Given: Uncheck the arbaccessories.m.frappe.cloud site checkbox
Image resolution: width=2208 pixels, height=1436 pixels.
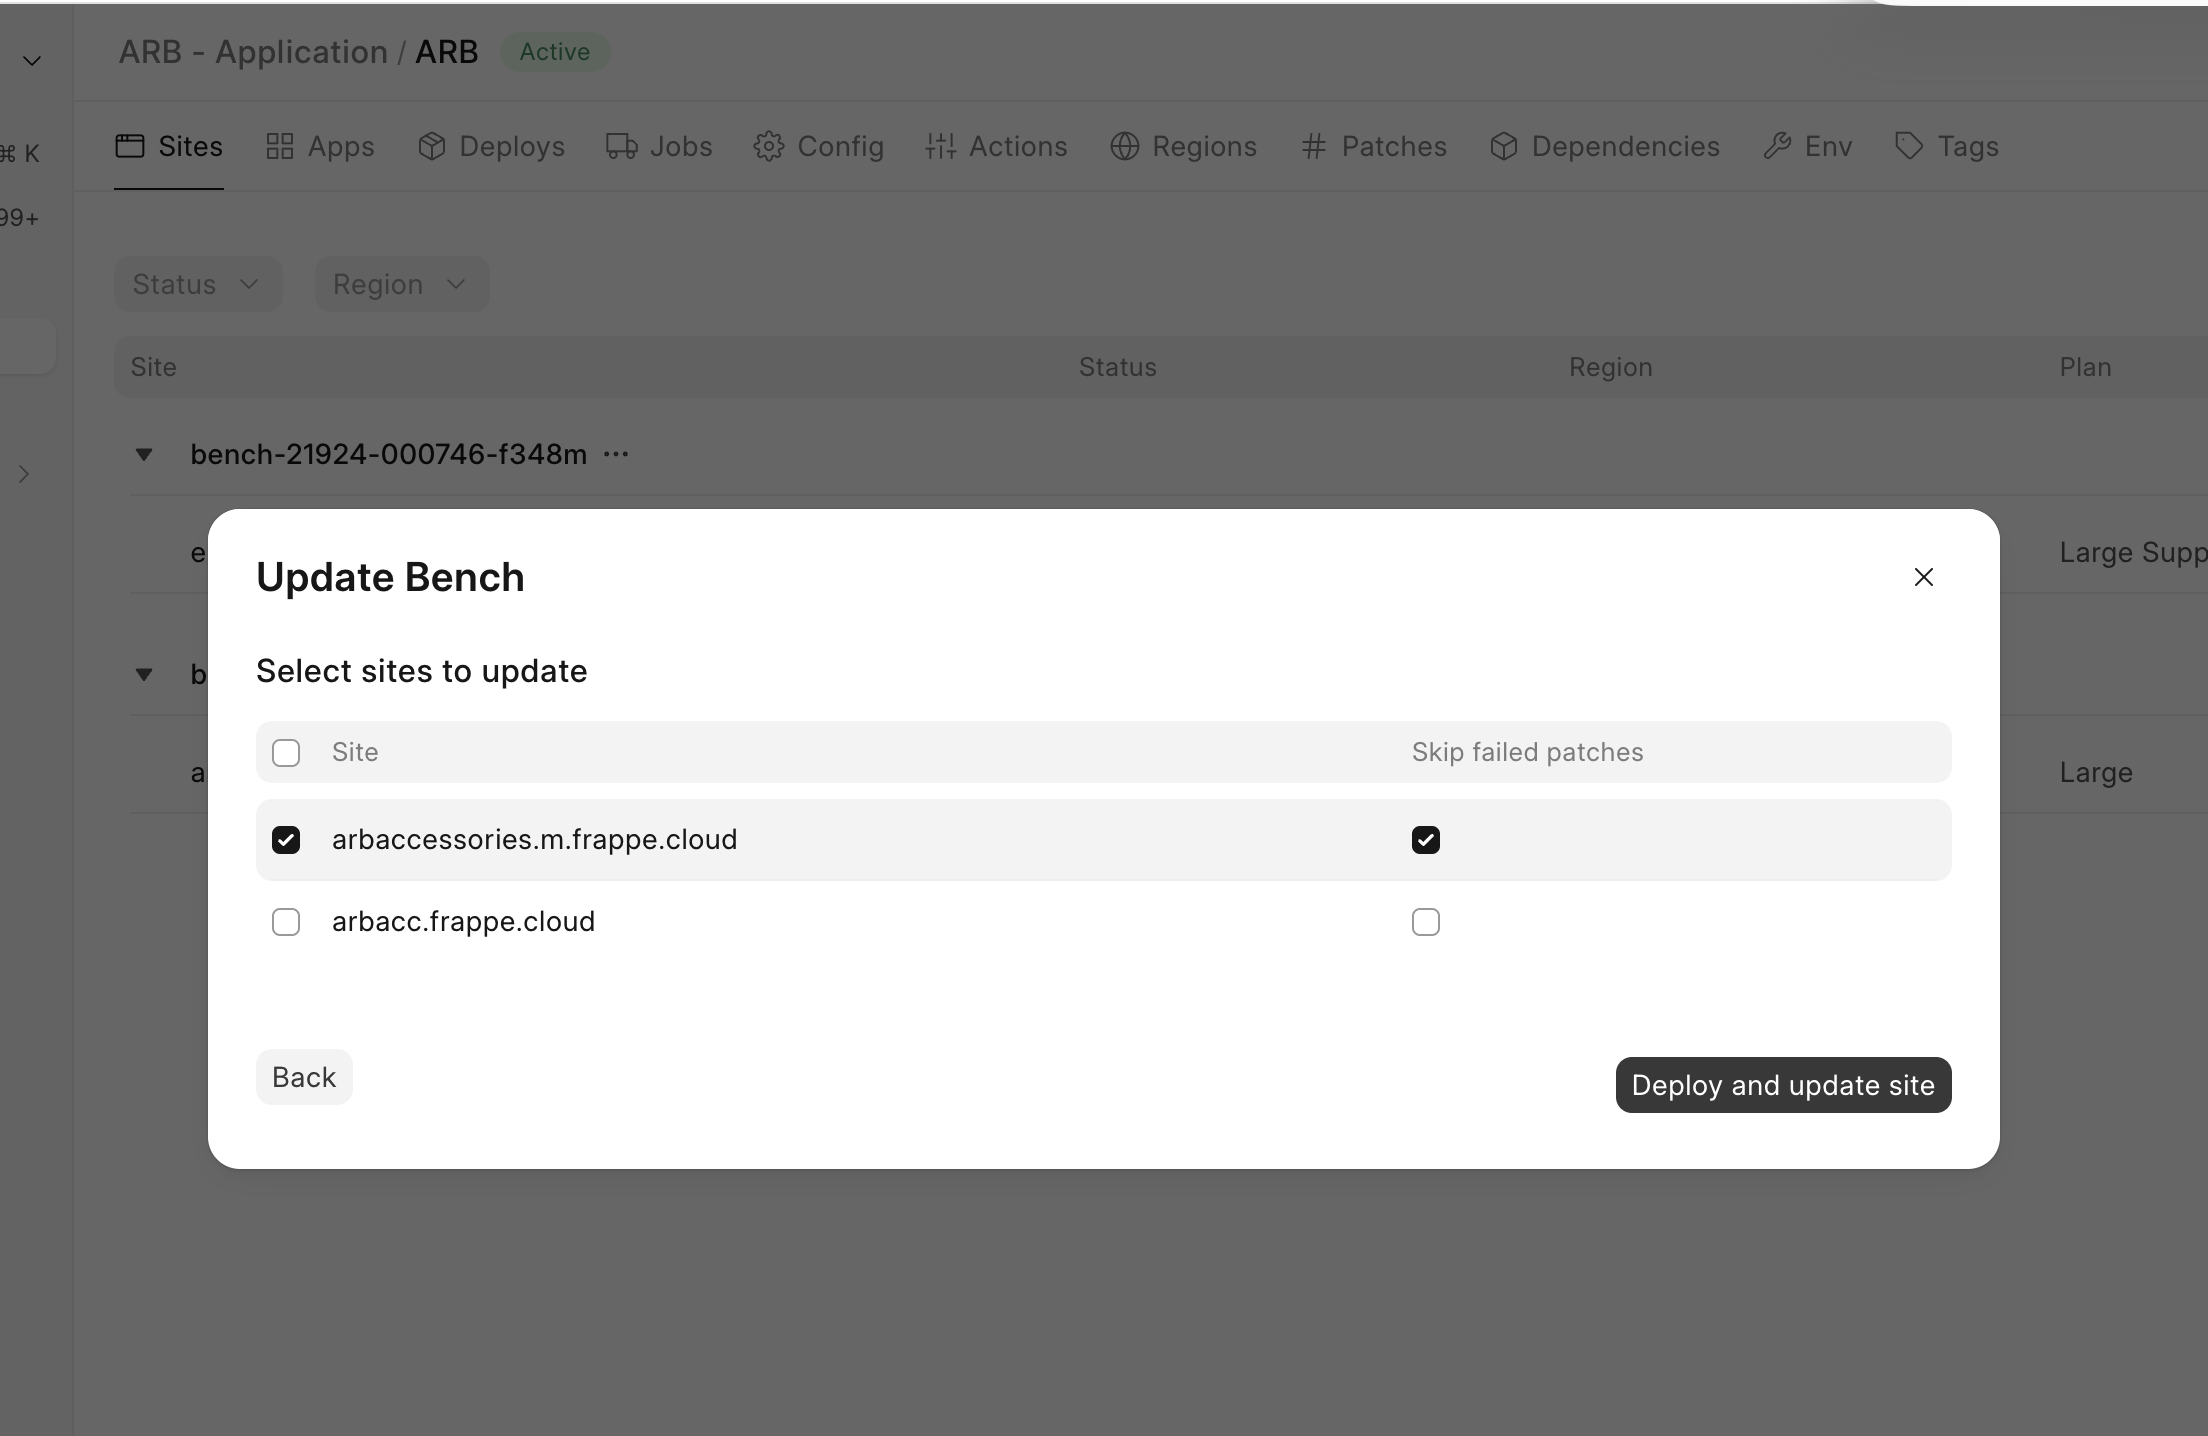Looking at the screenshot, I should pyautogui.click(x=286, y=840).
